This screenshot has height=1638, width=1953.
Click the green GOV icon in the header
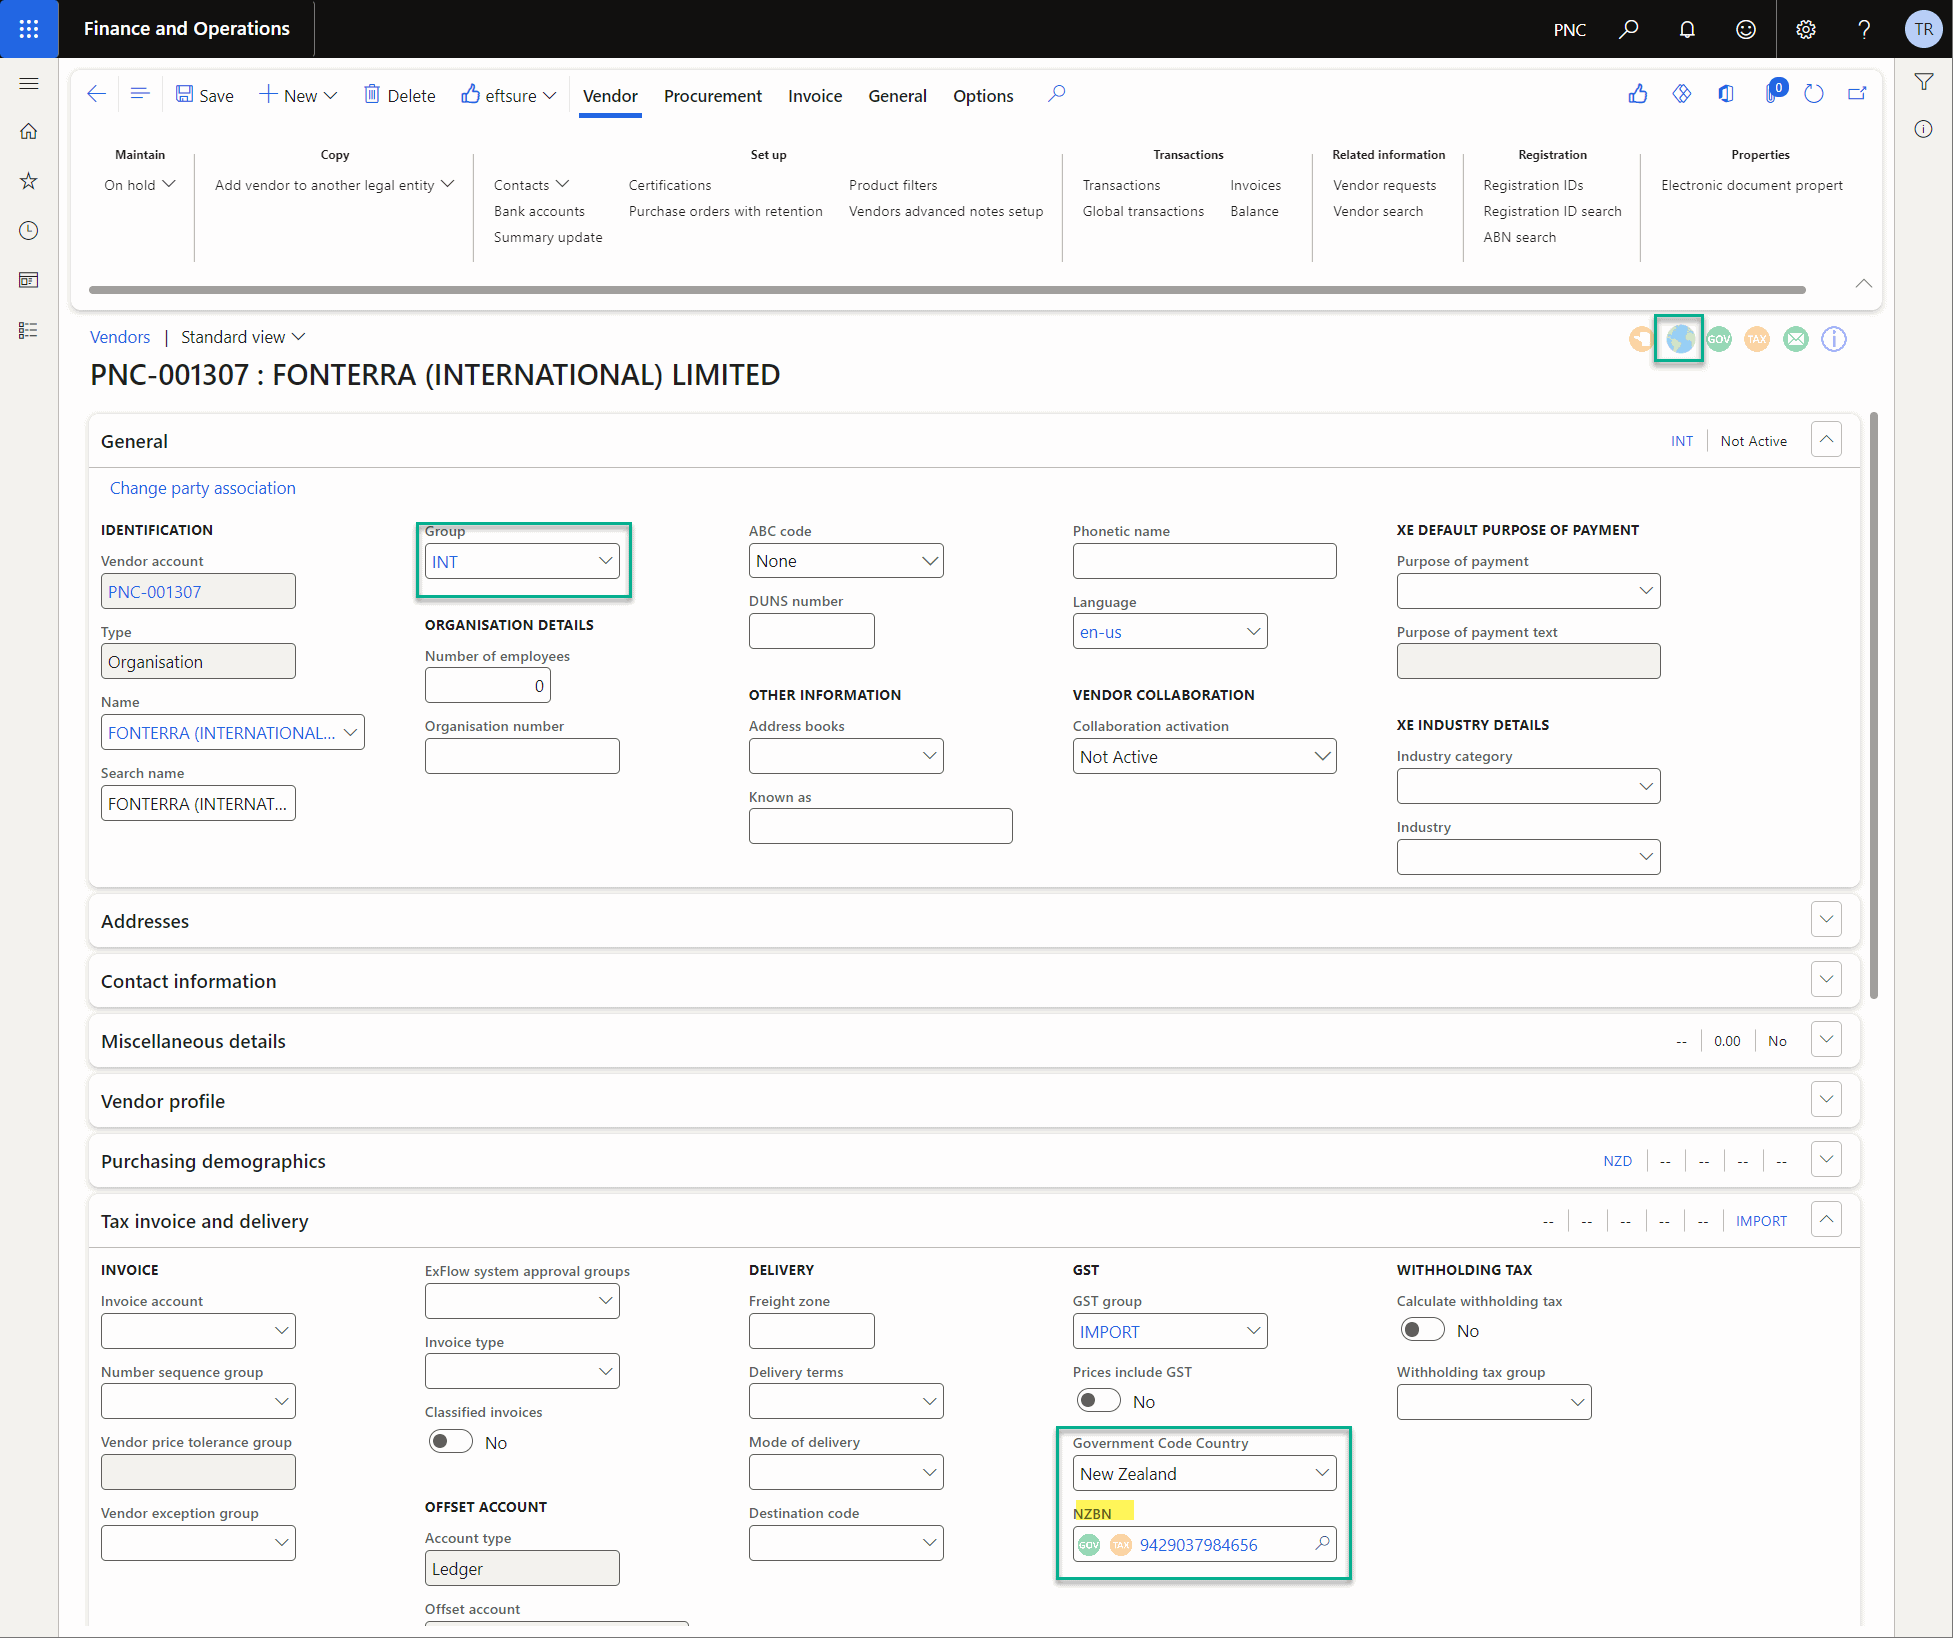tap(1719, 339)
